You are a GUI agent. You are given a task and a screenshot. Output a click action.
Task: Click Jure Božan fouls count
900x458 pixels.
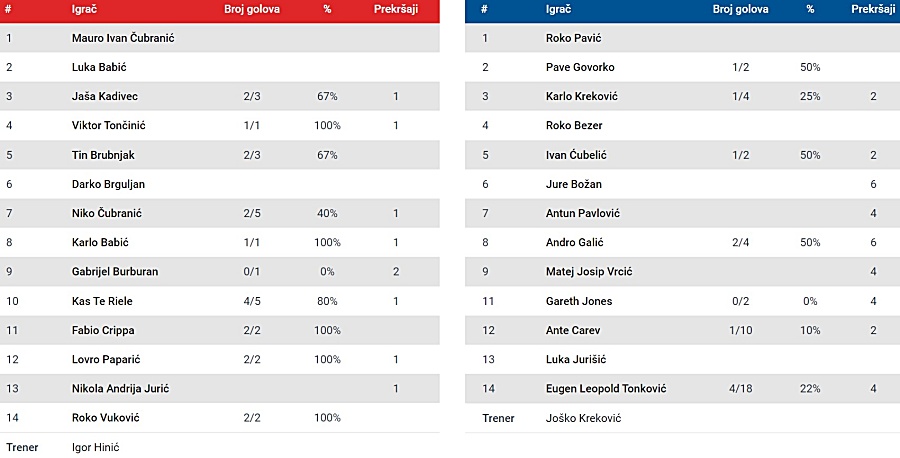click(x=873, y=184)
